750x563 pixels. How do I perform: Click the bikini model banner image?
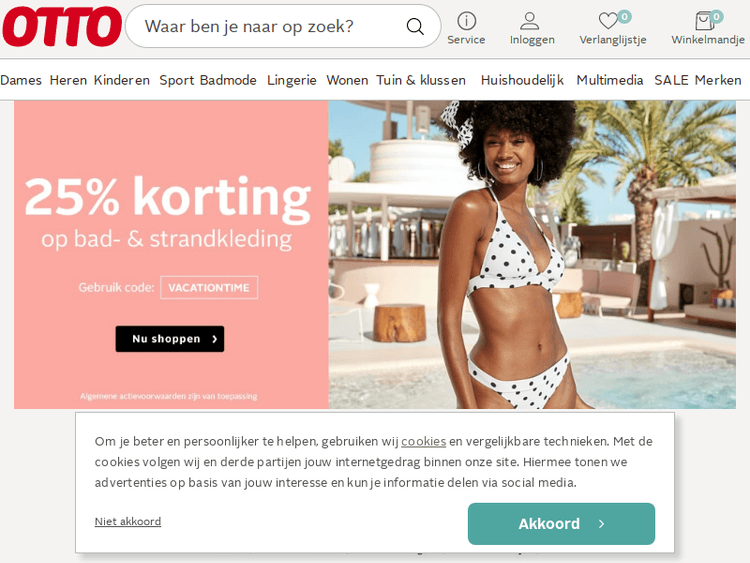coord(532,254)
